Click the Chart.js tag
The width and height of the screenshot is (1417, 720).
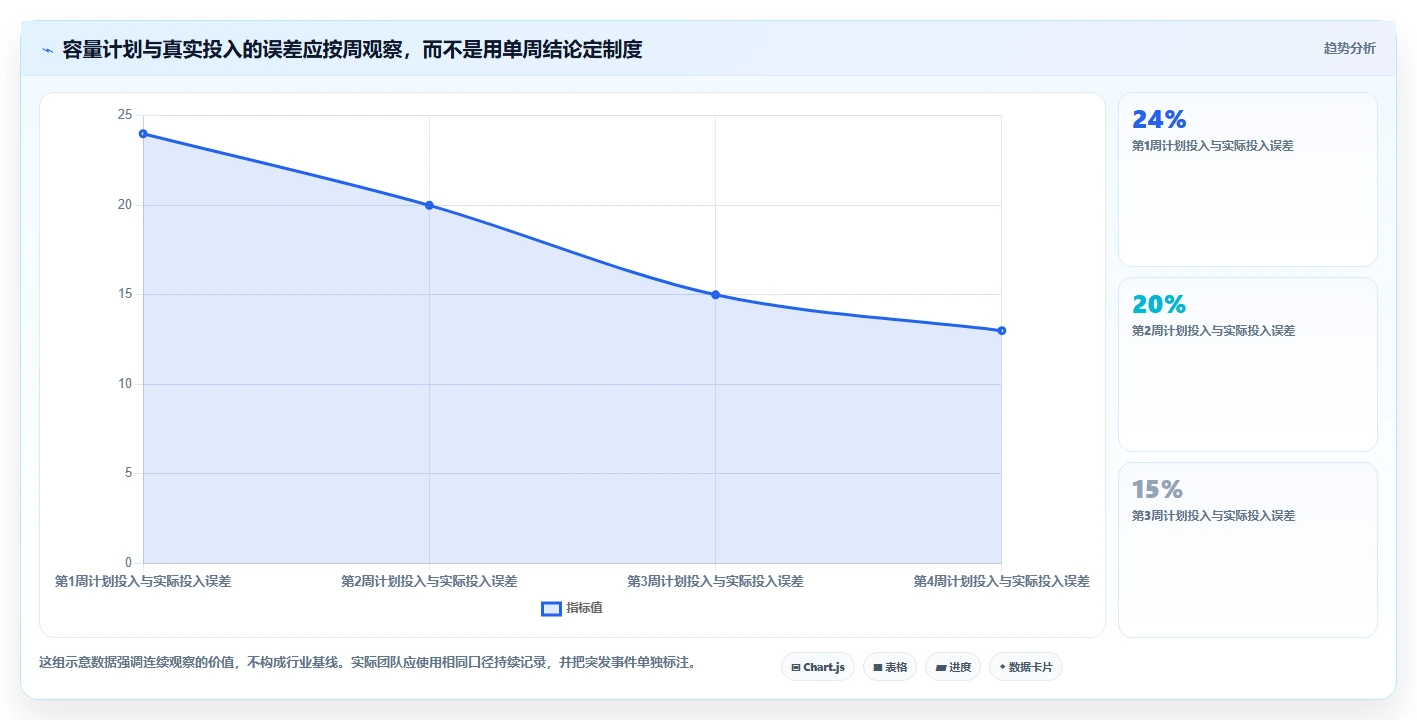[817, 667]
